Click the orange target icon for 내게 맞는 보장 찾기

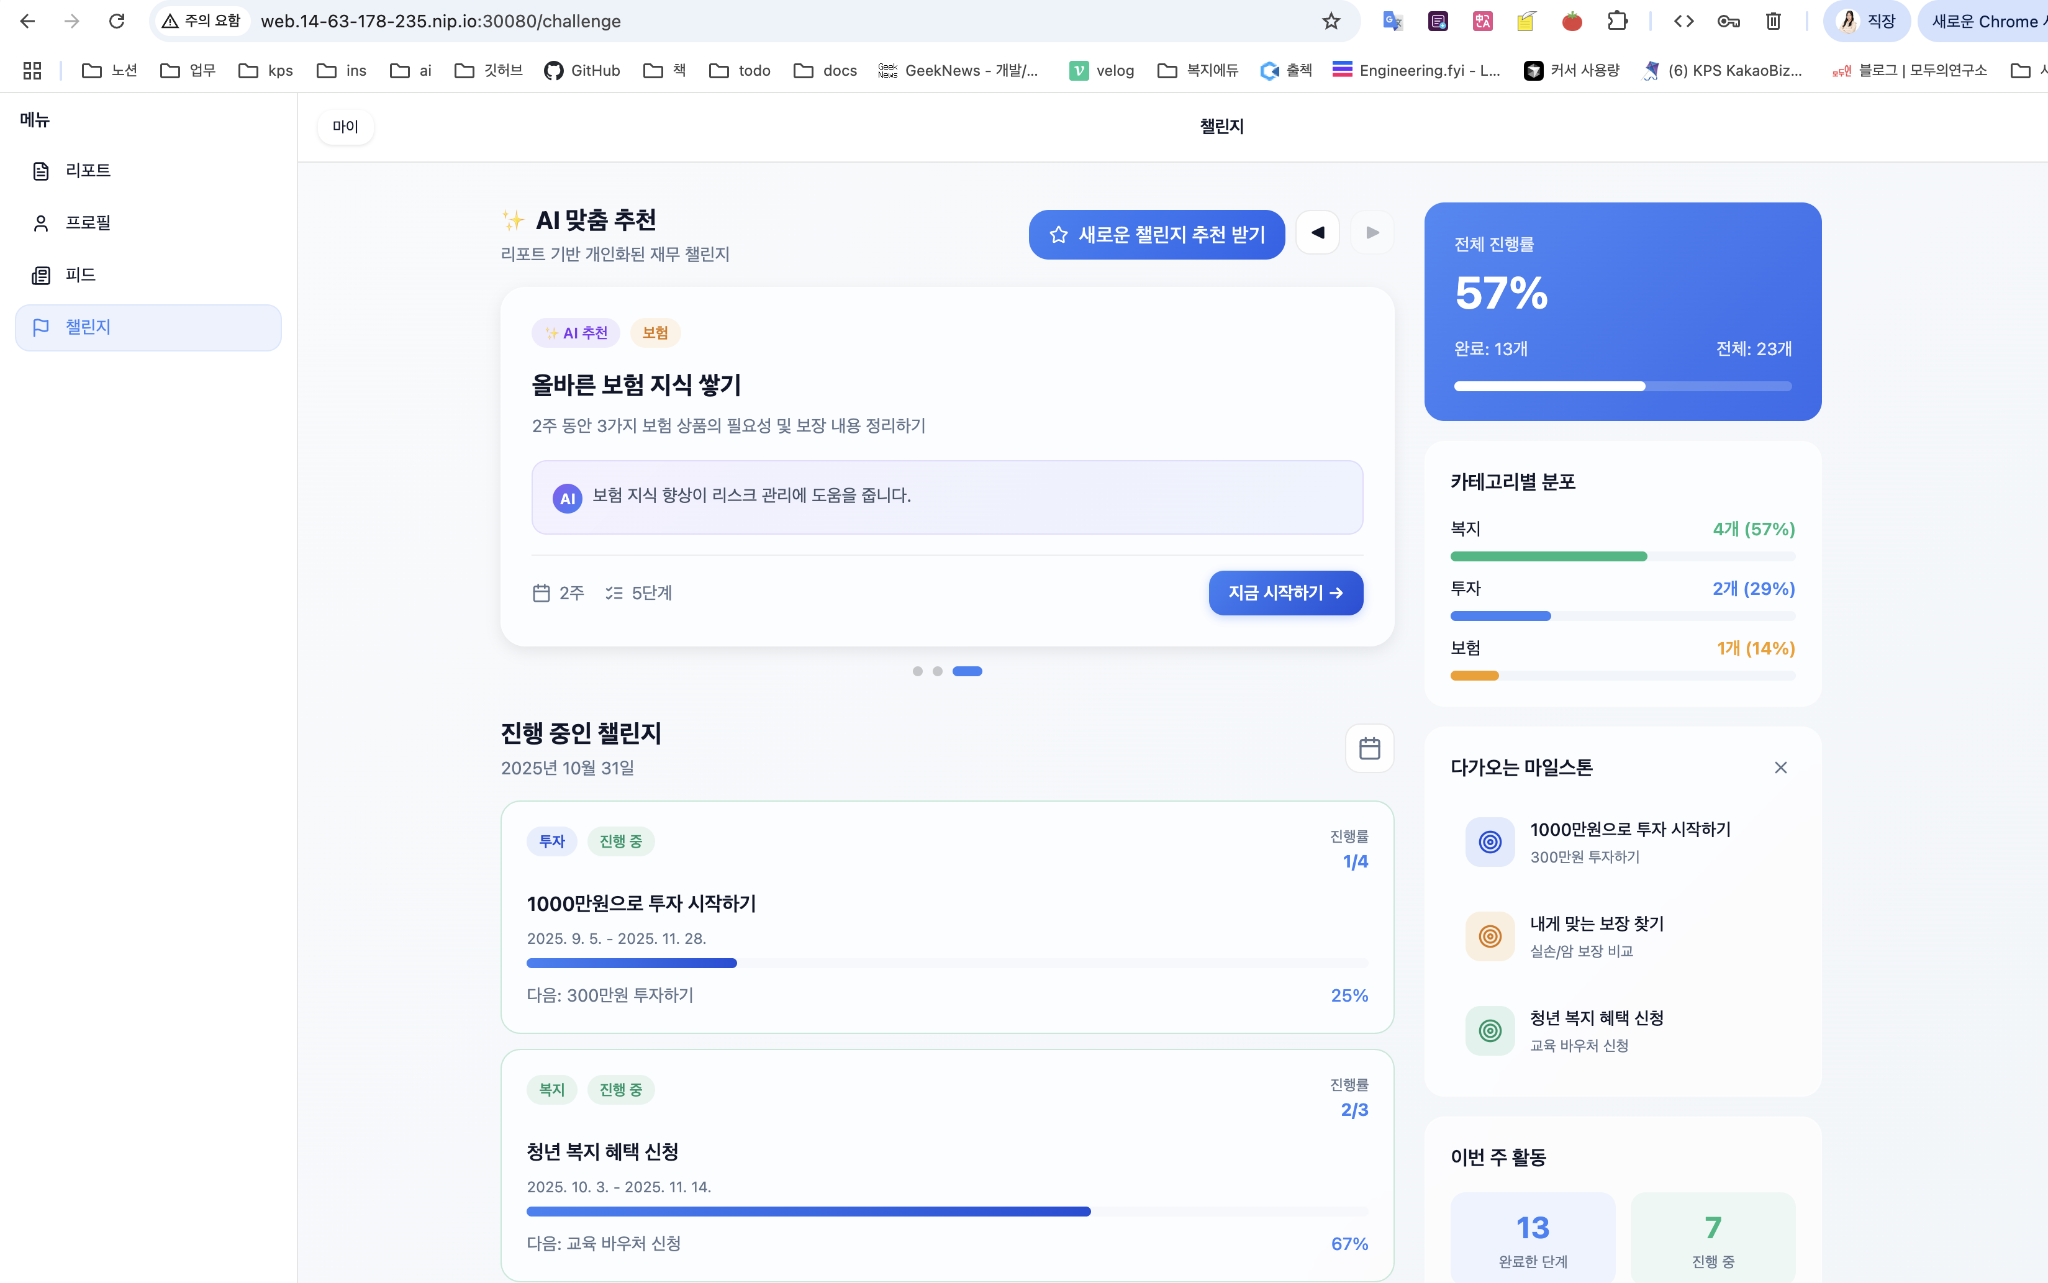point(1489,936)
